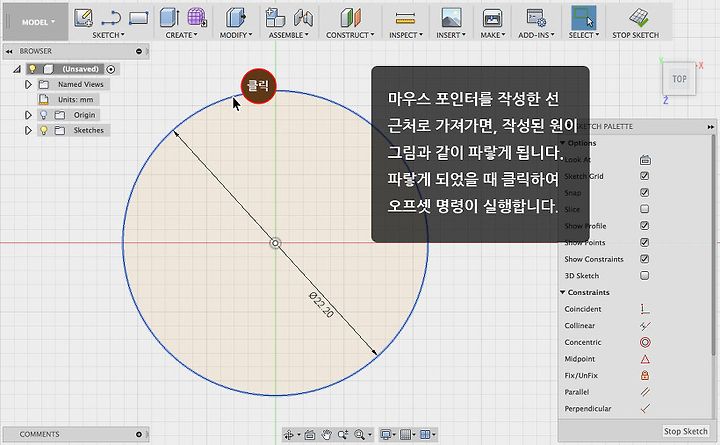Select the Rectangle sketch tool icon

(x=139, y=18)
